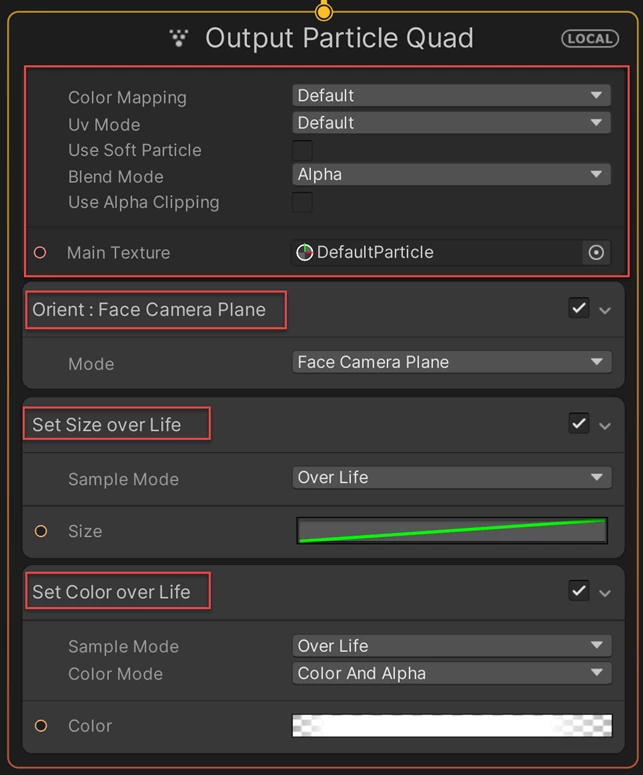Click the Main Texture input port circle
This screenshot has height=775, width=643.
pos(40,253)
